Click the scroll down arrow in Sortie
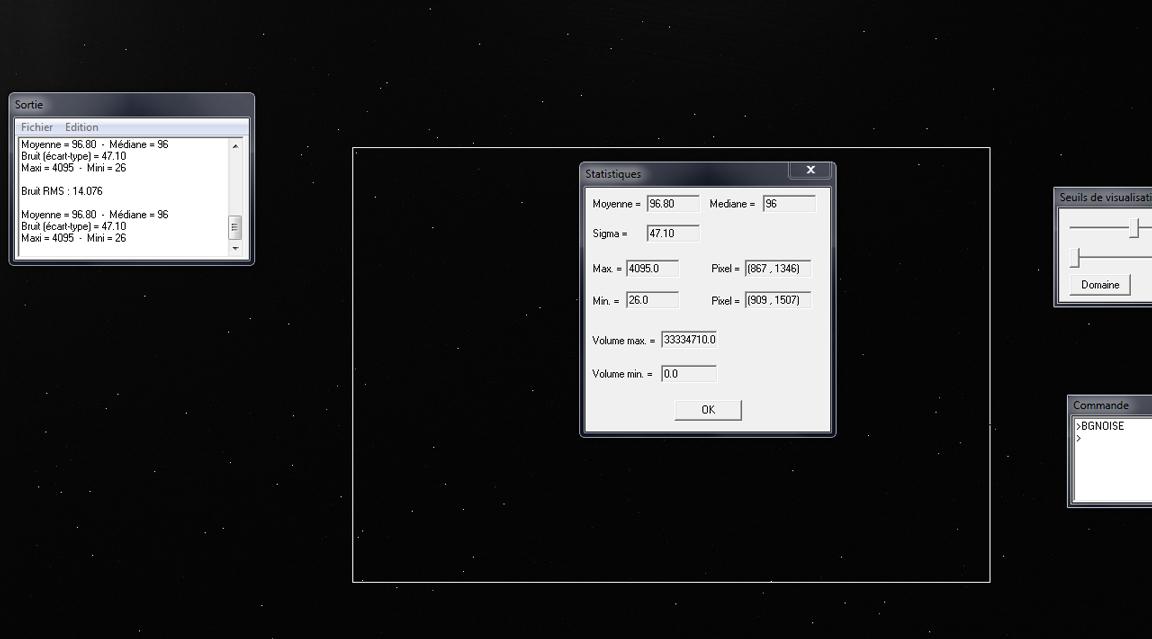 [x=235, y=248]
